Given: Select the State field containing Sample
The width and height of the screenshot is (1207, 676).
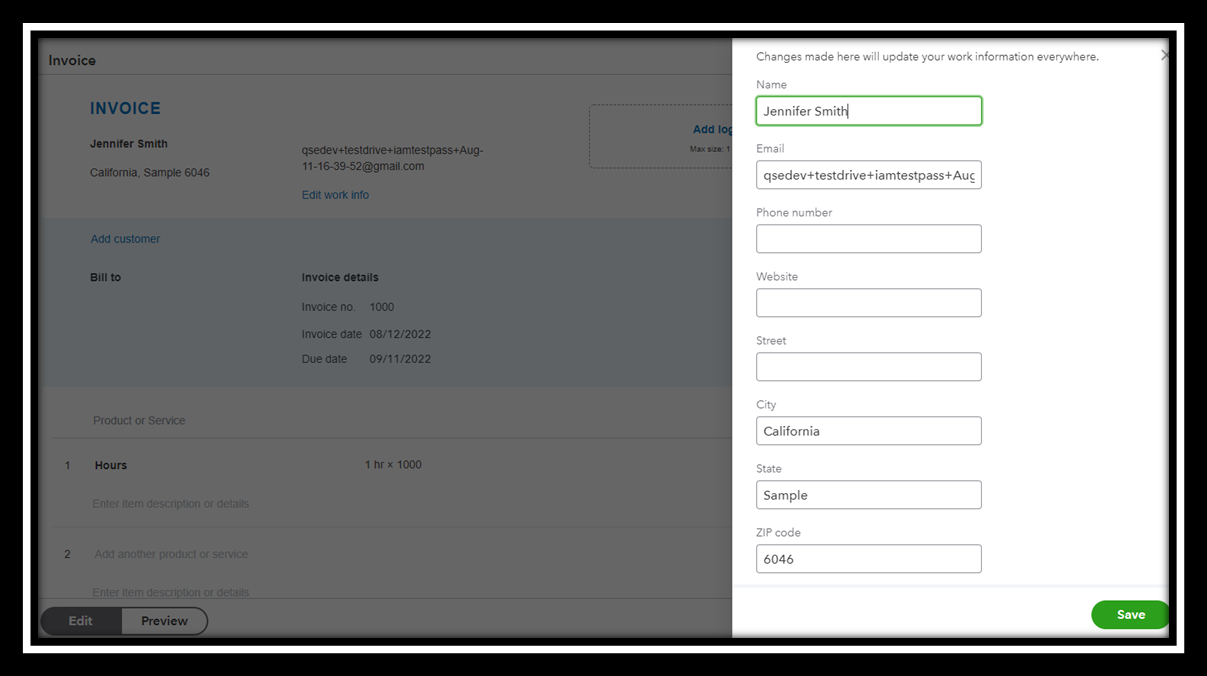Looking at the screenshot, I should pyautogui.click(x=868, y=495).
